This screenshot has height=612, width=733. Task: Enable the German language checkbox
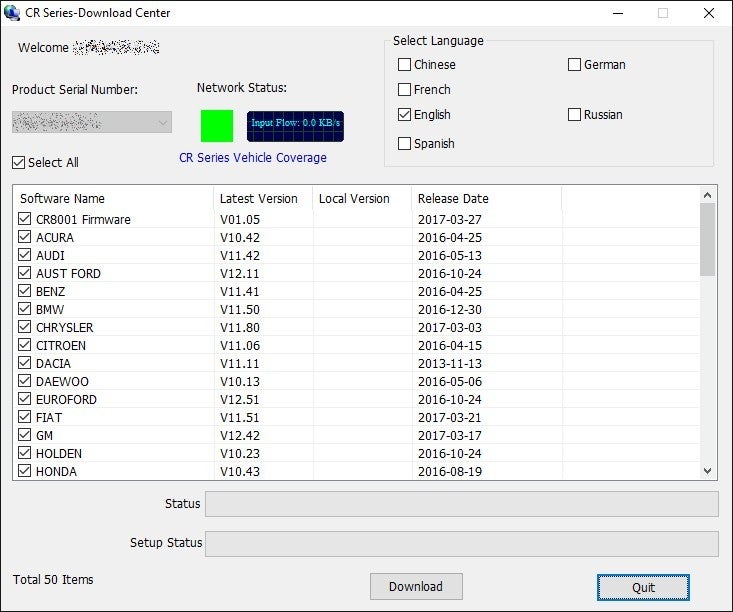(574, 64)
